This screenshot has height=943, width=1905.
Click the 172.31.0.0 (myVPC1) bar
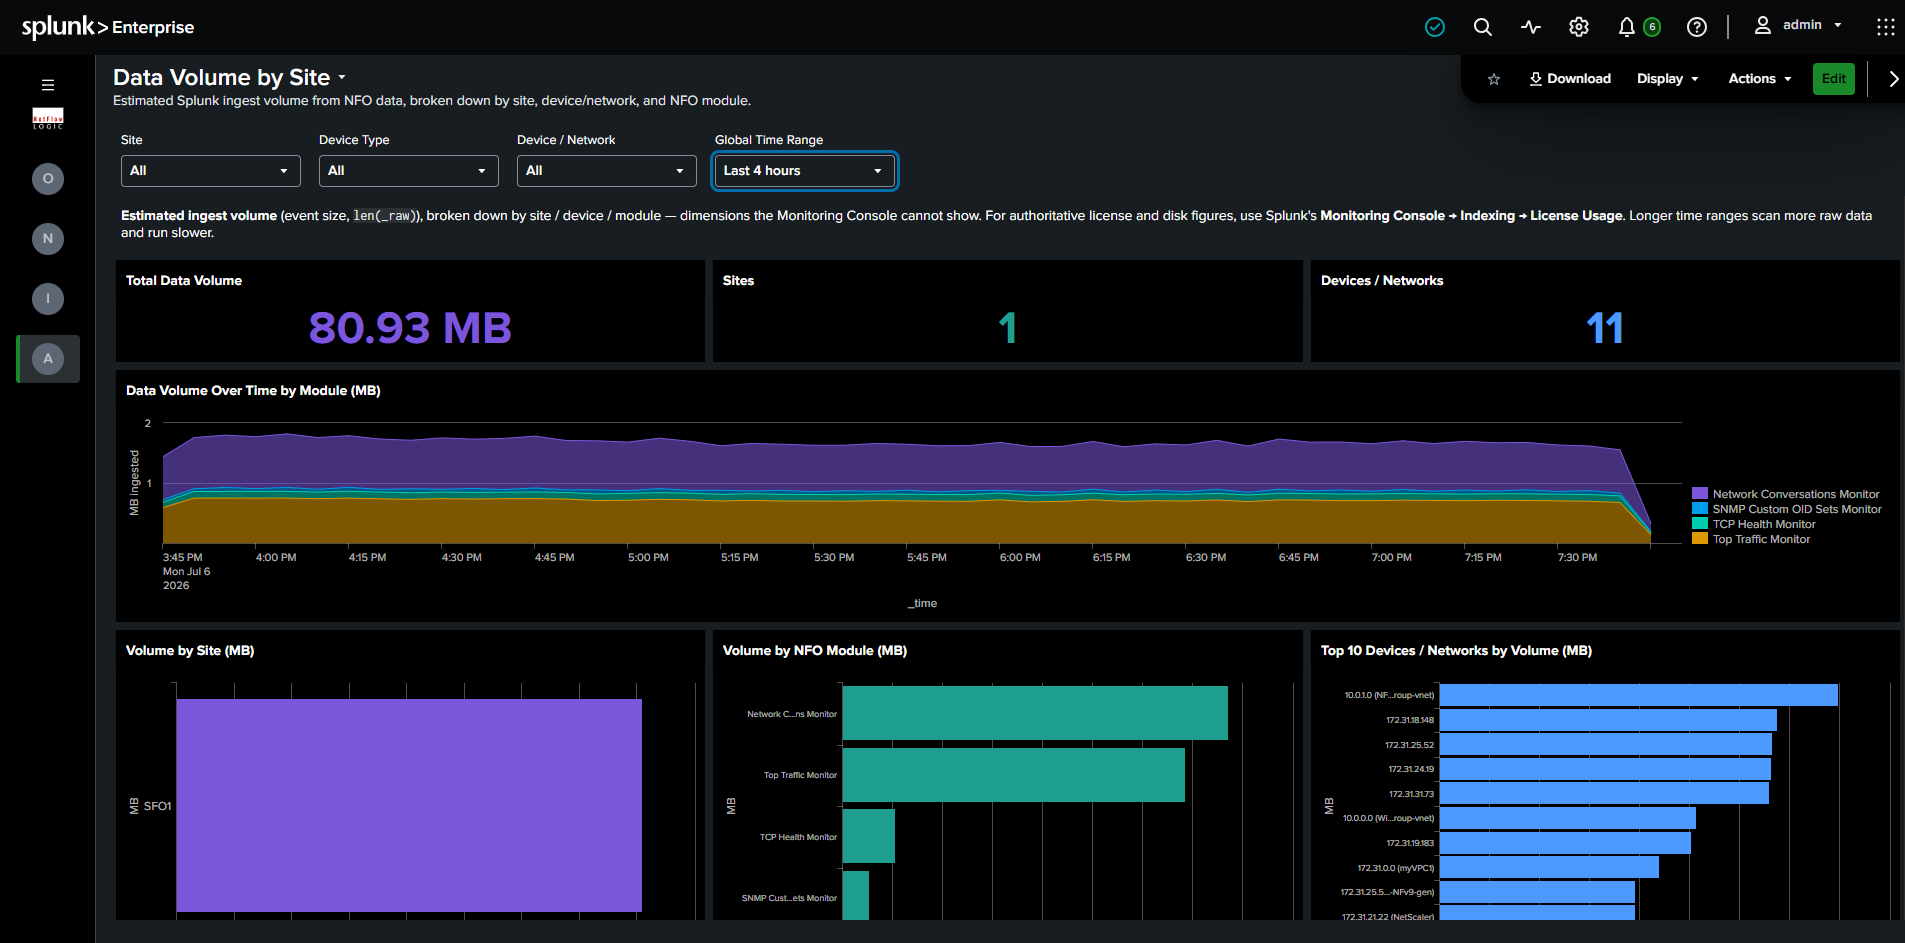[x=1549, y=867]
